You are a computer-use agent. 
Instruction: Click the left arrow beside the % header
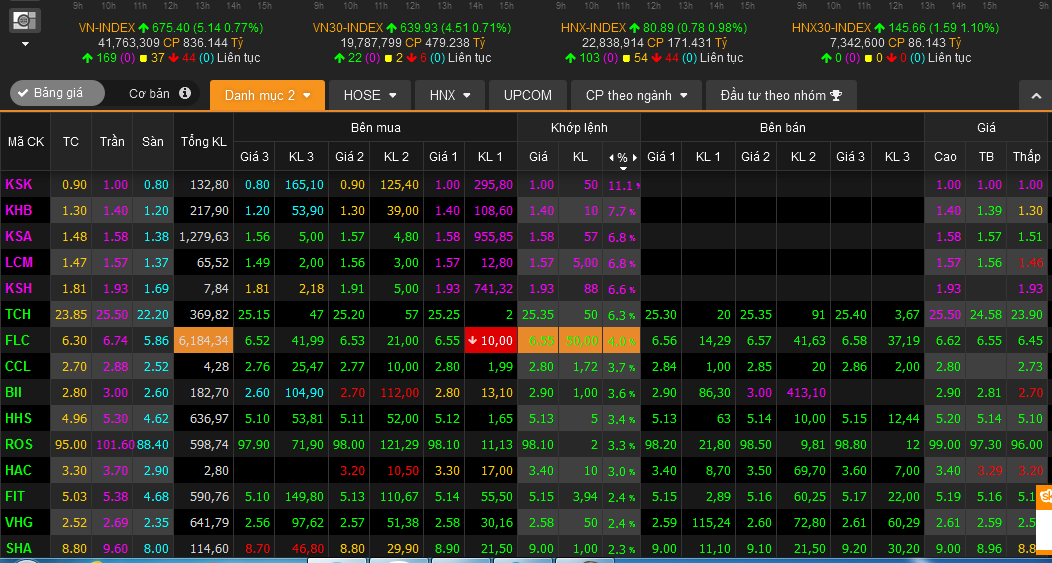point(611,158)
